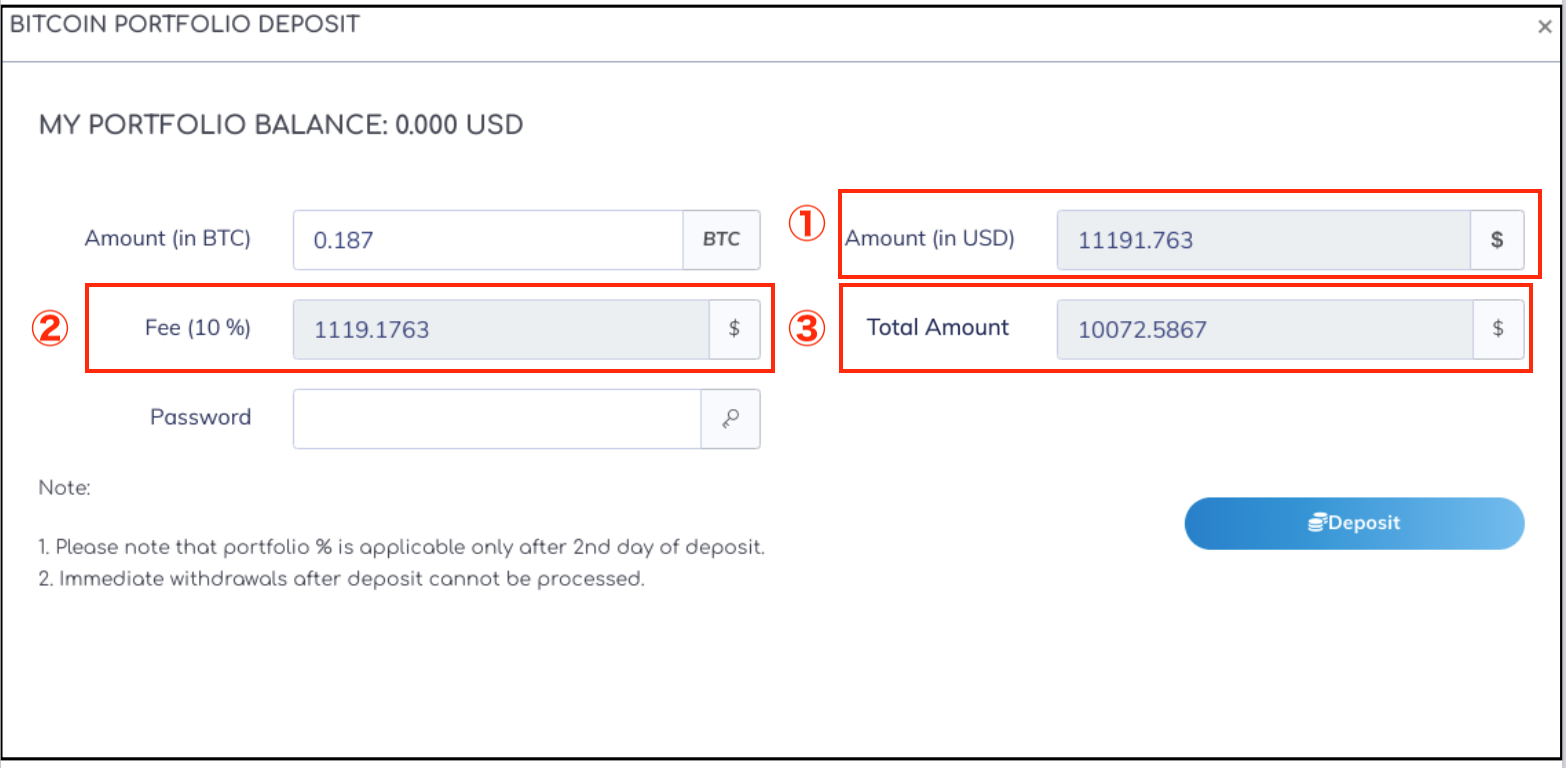Click the Deposit button
Screen dimensions: 1566x768
click(x=1354, y=523)
